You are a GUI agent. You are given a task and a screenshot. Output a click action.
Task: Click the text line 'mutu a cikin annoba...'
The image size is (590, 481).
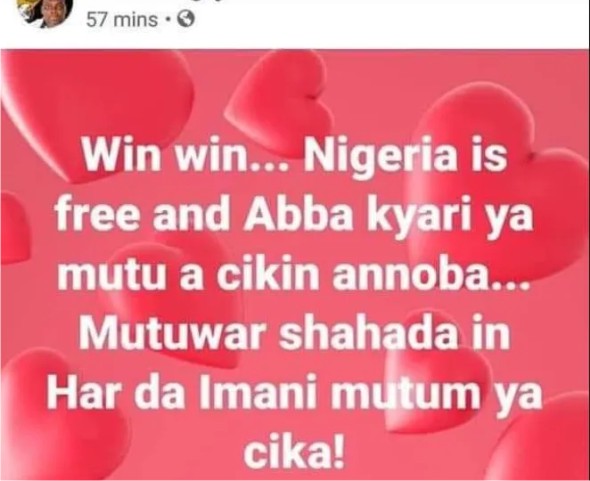pyautogui.click(x=292, y=277)
